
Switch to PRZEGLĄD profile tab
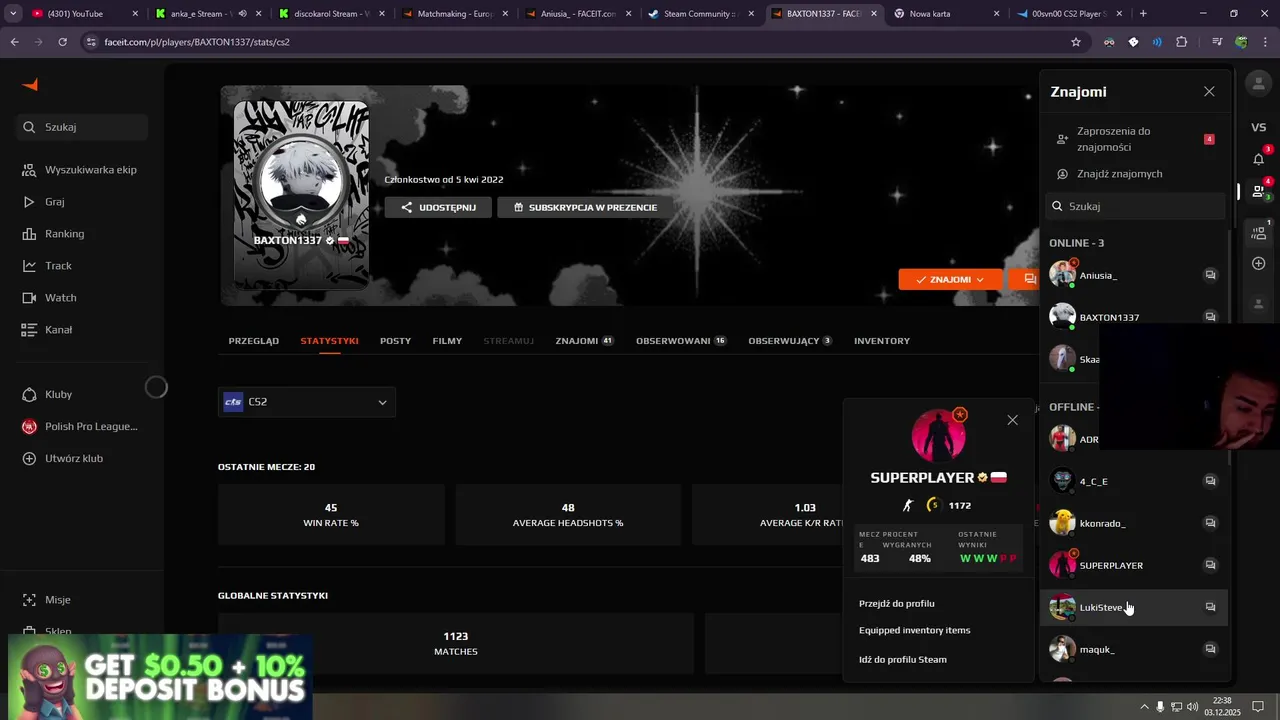pyautogui.click(x=254, y=341)
